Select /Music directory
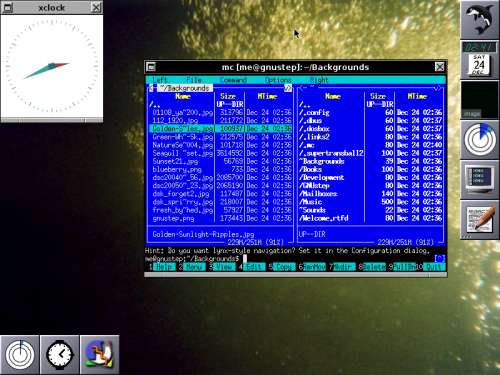Viewport: 500px width, 375px height. 370,202
